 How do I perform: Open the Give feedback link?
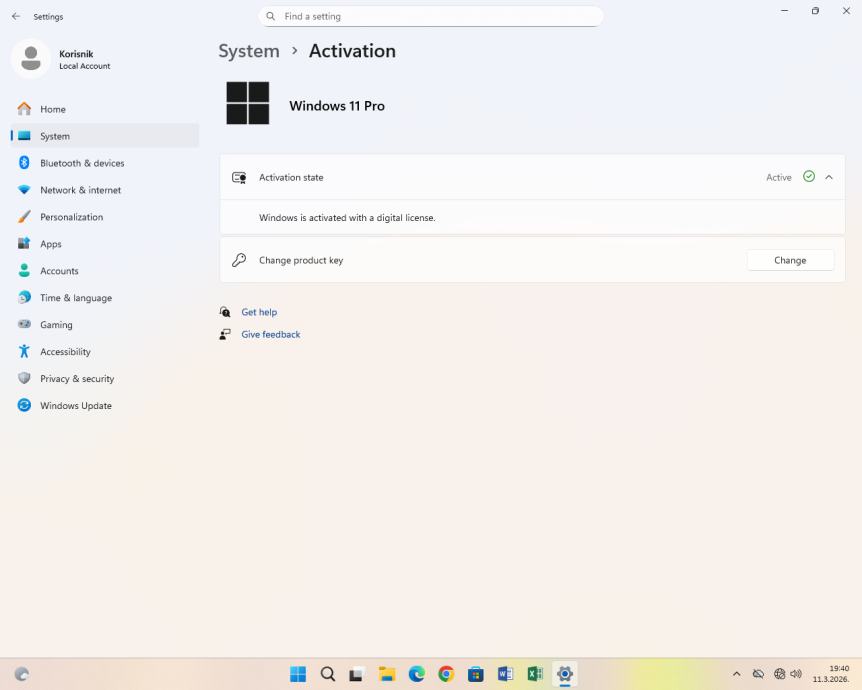point(270,334)
